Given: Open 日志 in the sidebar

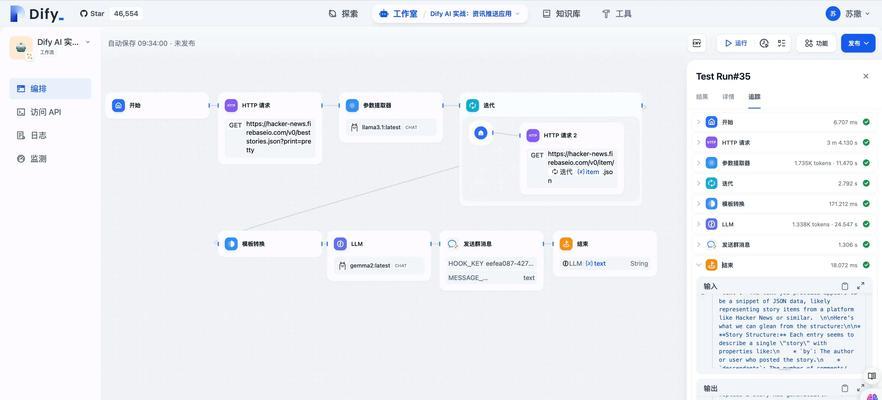Looking at the screenshot, I should [x=50, y=136].
